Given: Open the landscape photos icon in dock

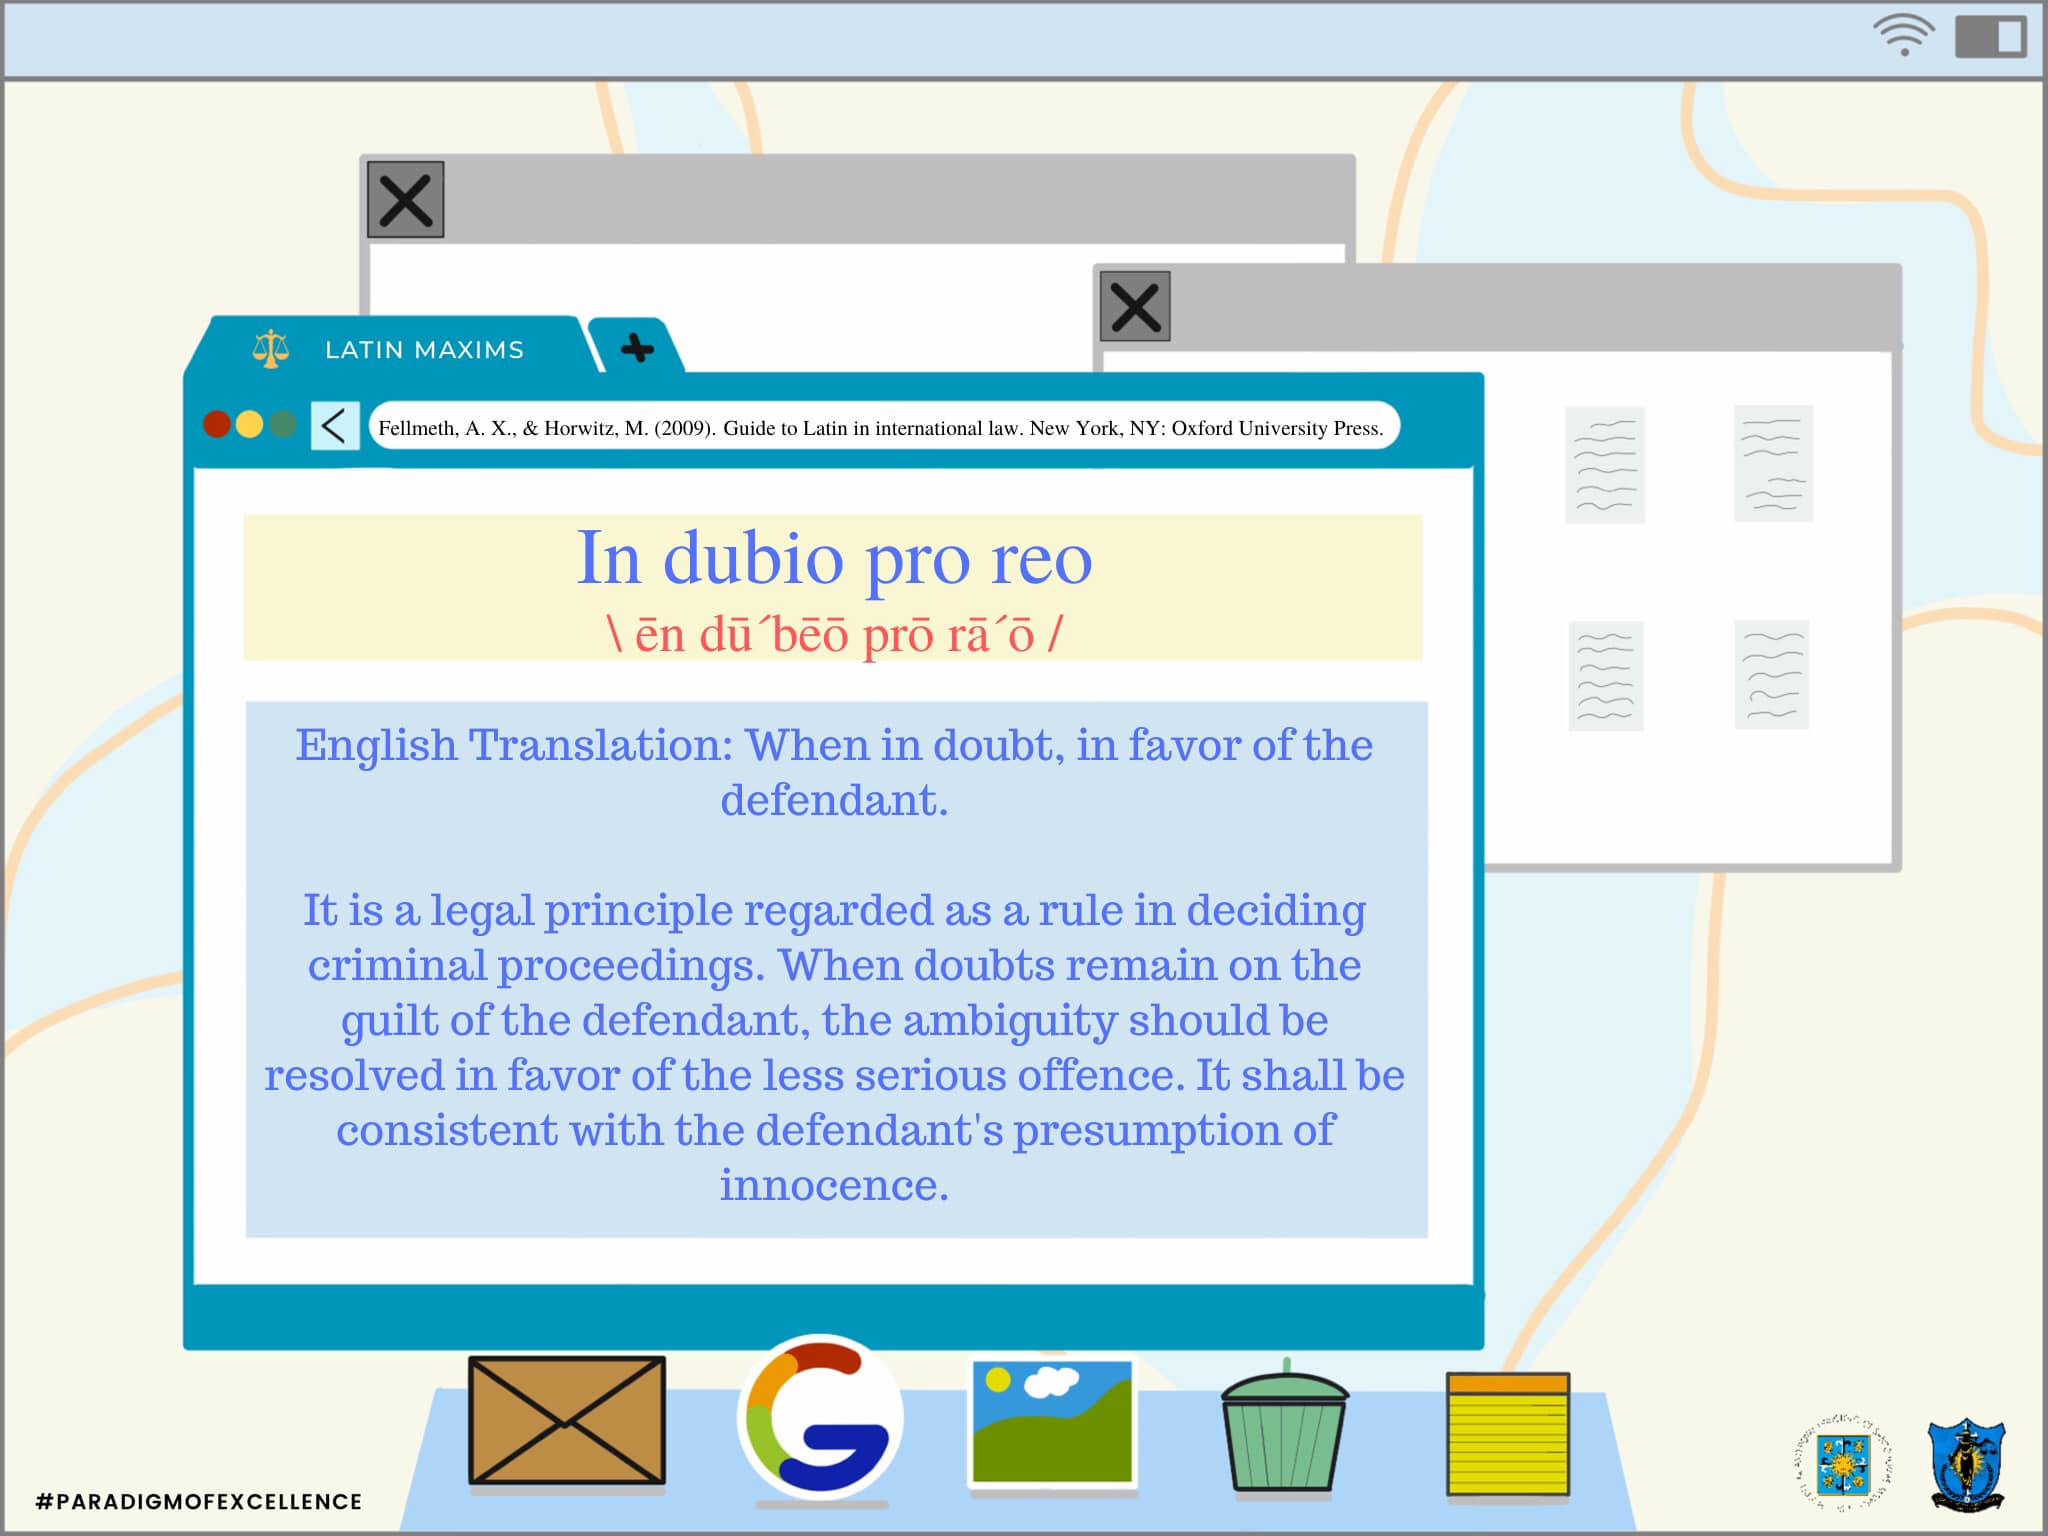Looking at the screenshot, I should click(x=1053, y=1420).
